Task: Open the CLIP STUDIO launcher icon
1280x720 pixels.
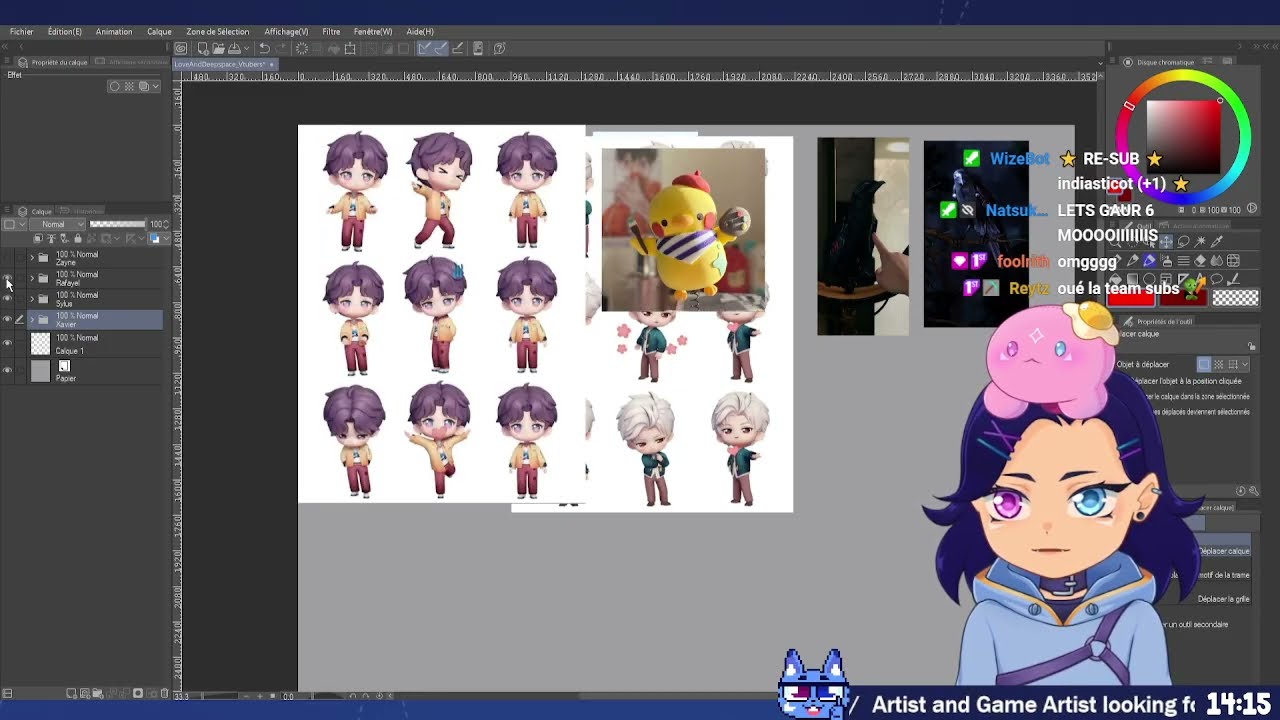Action: 181,48
